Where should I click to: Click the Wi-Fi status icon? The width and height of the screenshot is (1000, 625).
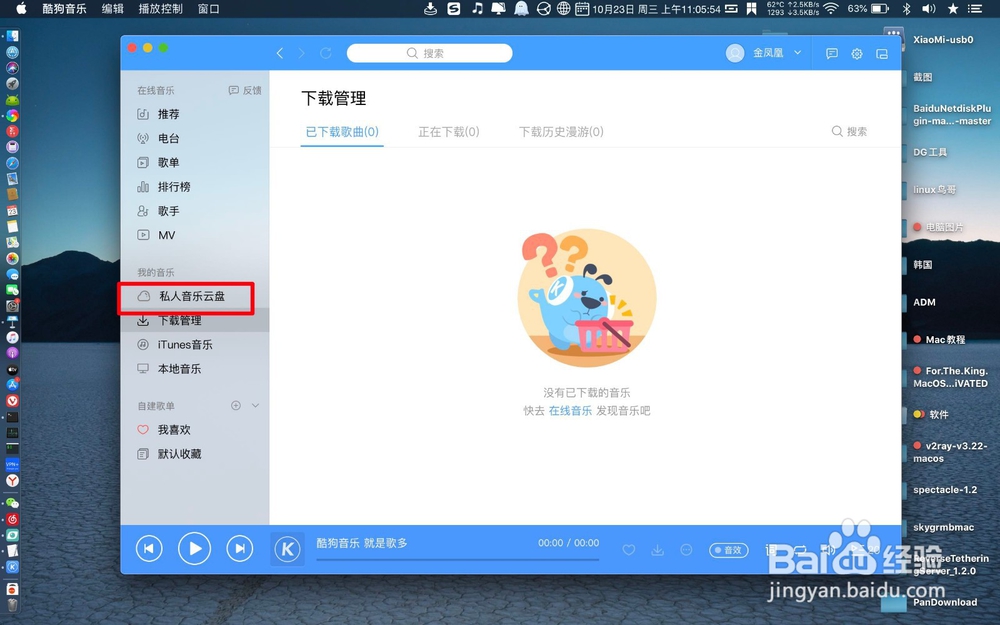[830, 8]
